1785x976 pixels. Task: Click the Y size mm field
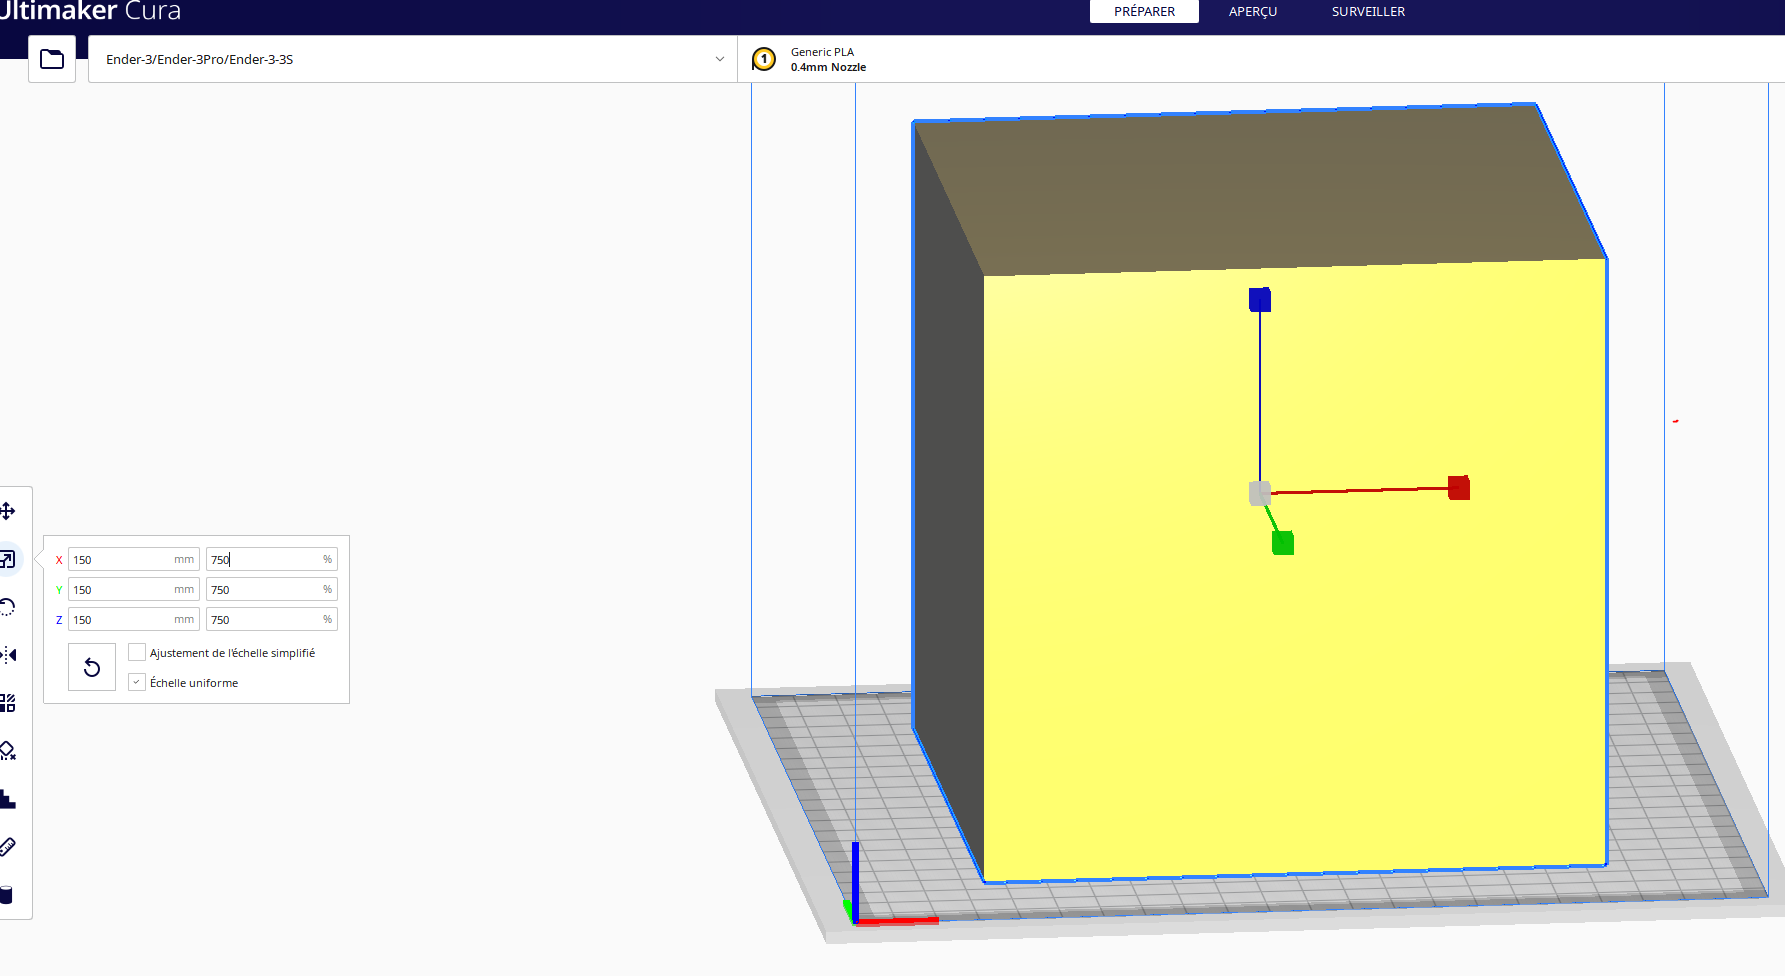point(134,589)
